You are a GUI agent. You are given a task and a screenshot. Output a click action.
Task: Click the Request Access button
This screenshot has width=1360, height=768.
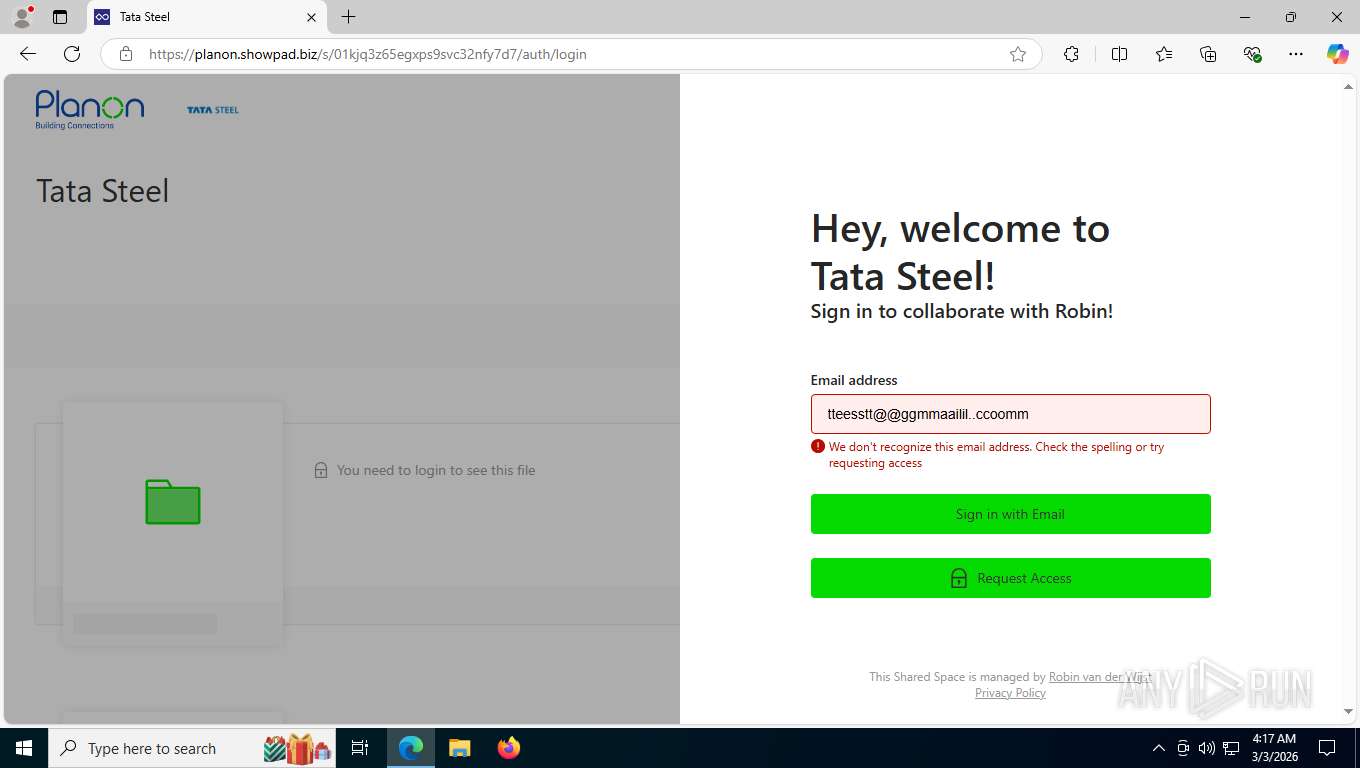[x=1010, y=578]
